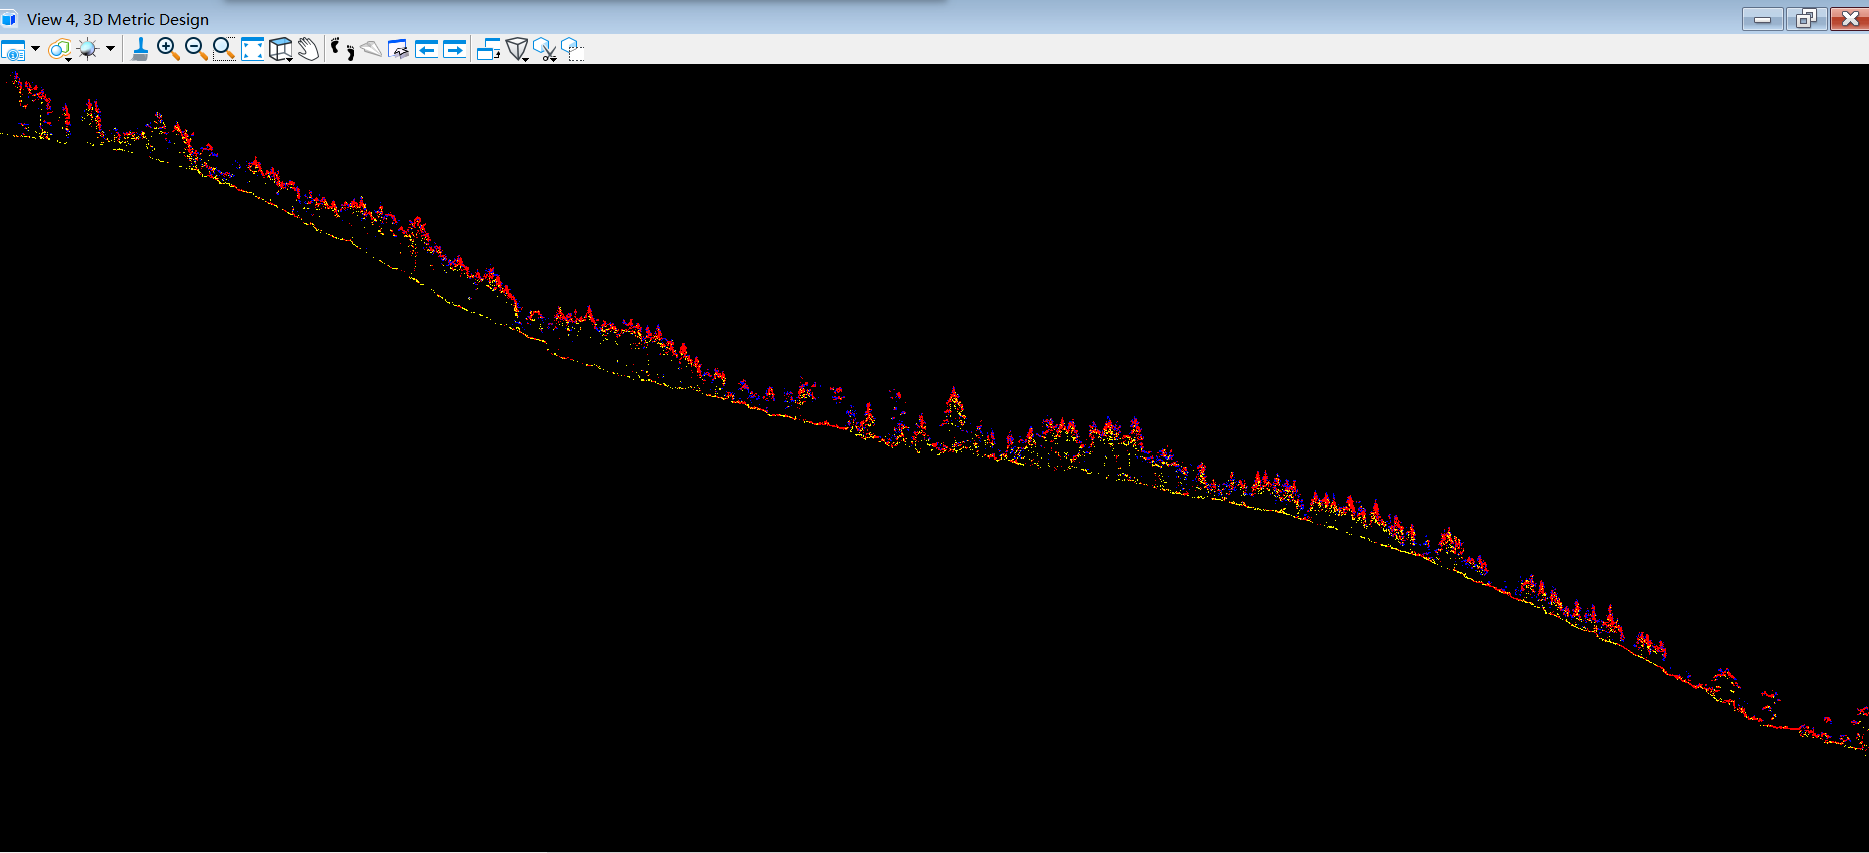
Task: Expand the View Attributes dropdown arrow
Action: pos(36,48)
